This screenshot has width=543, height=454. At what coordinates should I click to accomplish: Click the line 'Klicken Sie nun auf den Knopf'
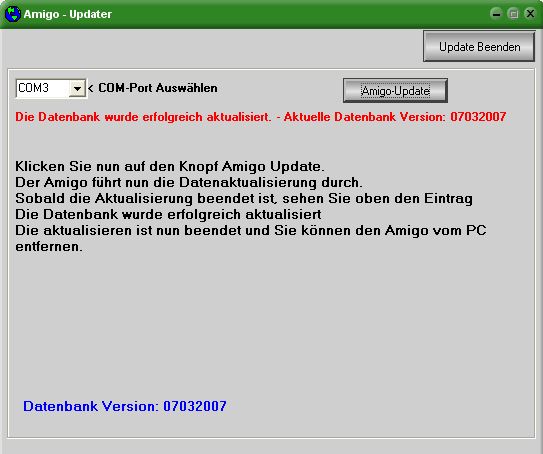click(x=170, y=167)
